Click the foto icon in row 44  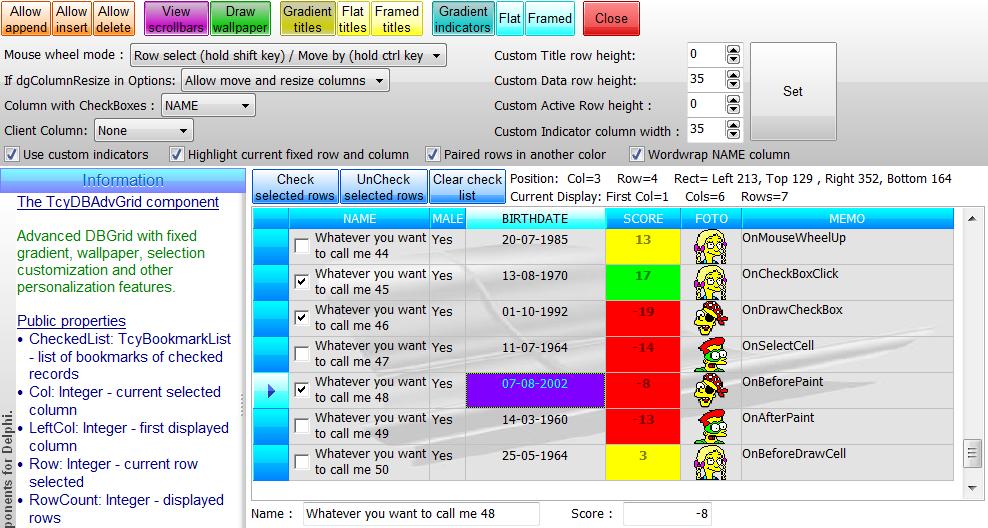pos(710,247)
